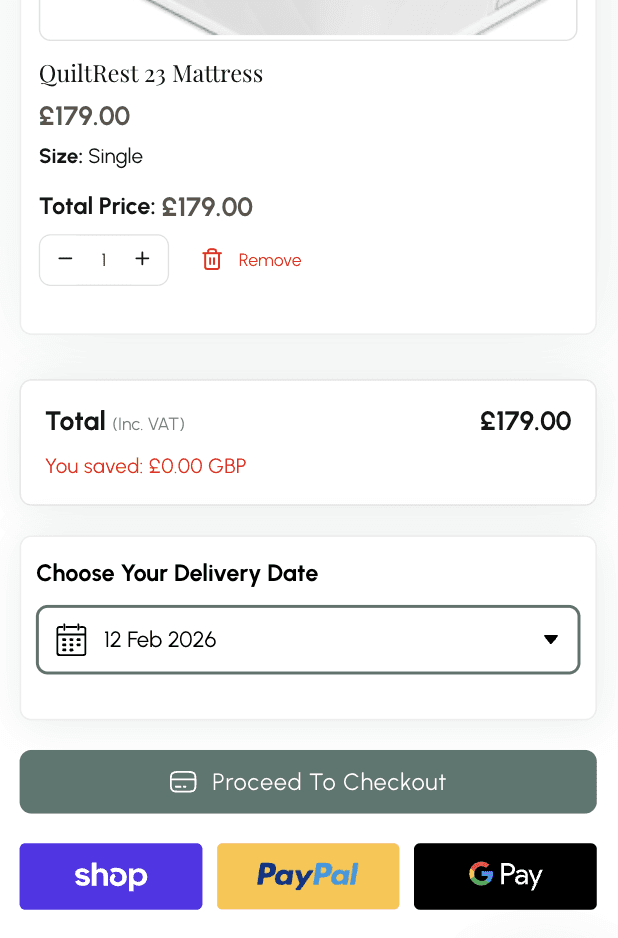Select the PayPal payment icon
This screenshot has height=938, width=618.
click(x=307, y=875)
